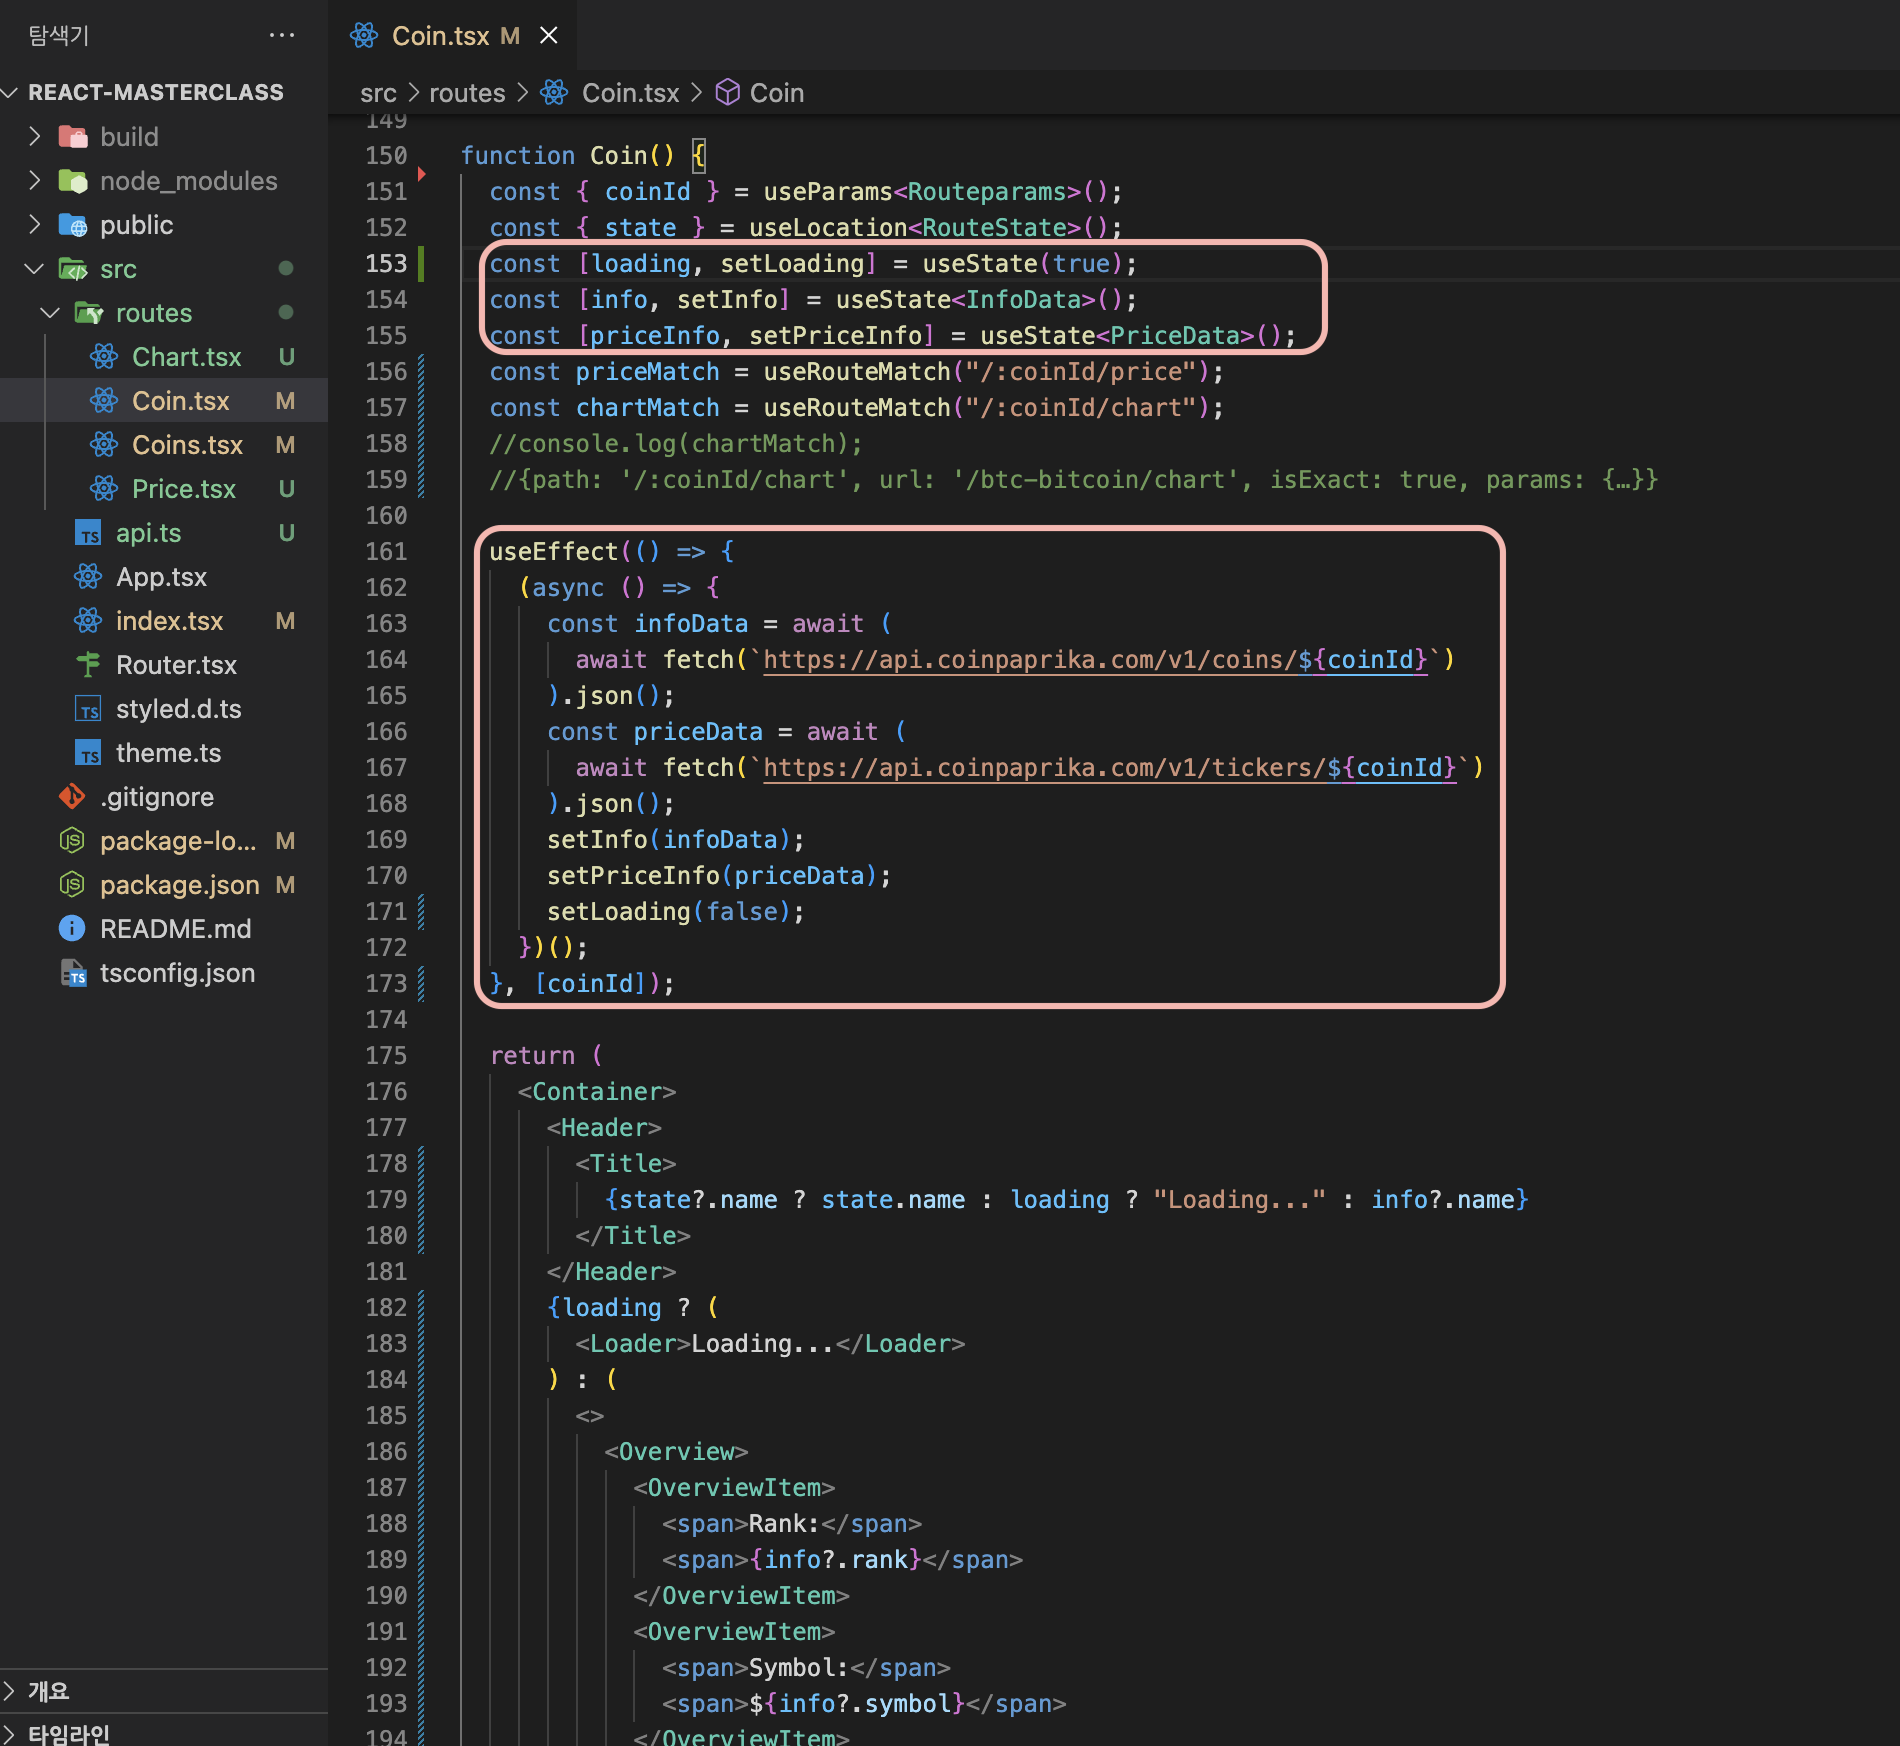Click the tsconfig.json file icon
Screen dimensions: 1900x1746
tap(74, 973)
